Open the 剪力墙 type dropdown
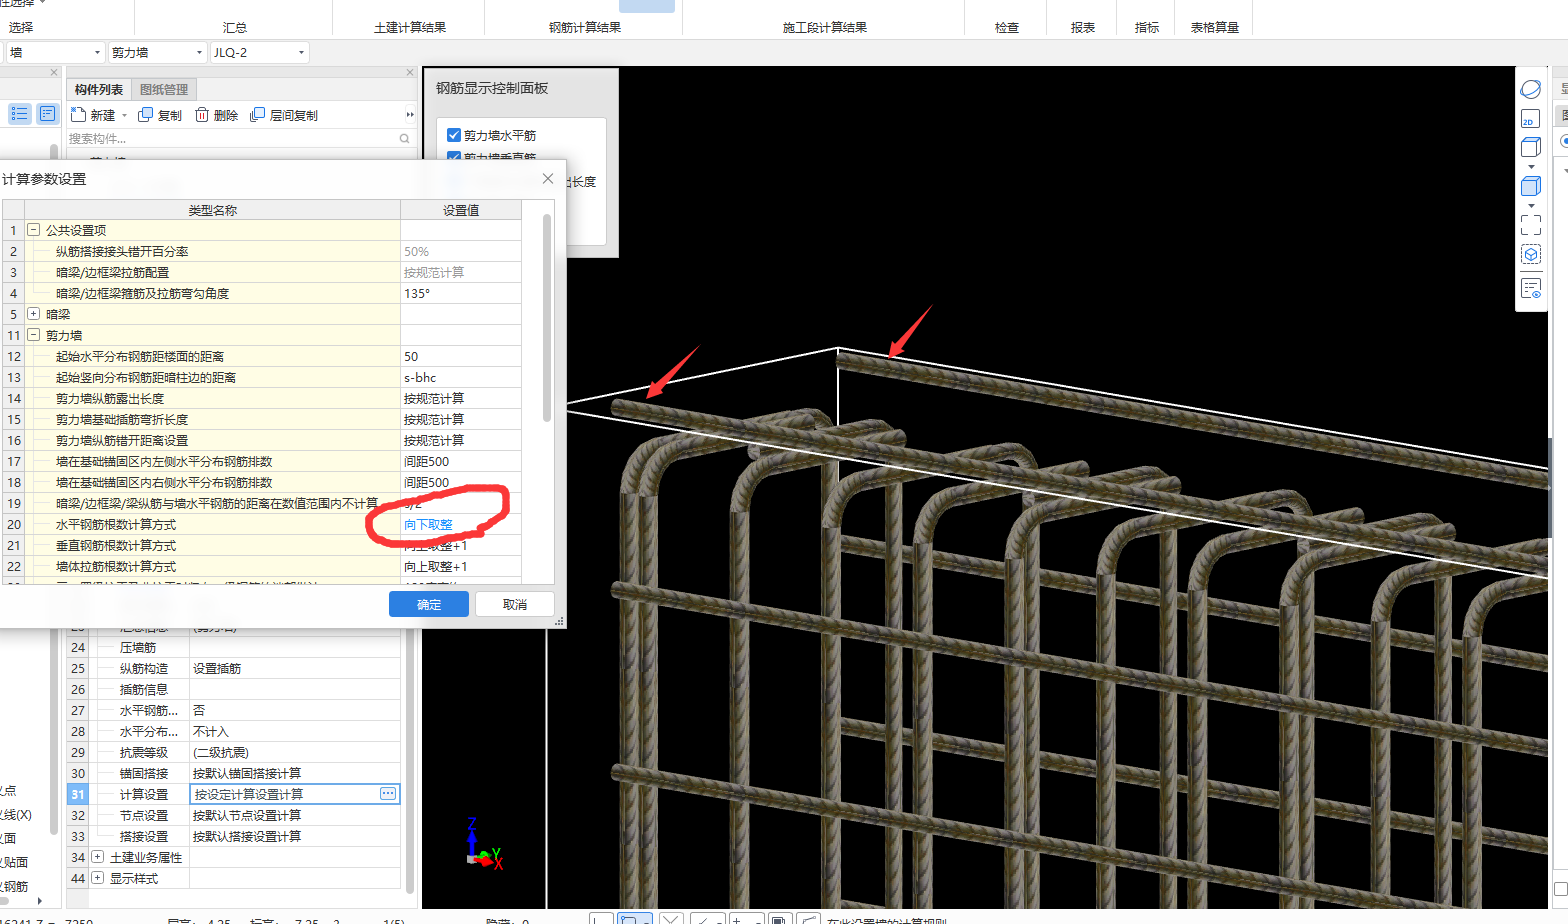 point(199,53)
